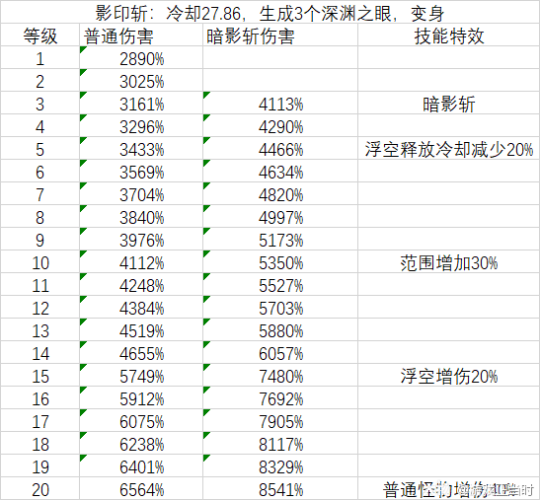Select cell with value 4519%
Screen dimensions: 540x500
click(141, 330)
